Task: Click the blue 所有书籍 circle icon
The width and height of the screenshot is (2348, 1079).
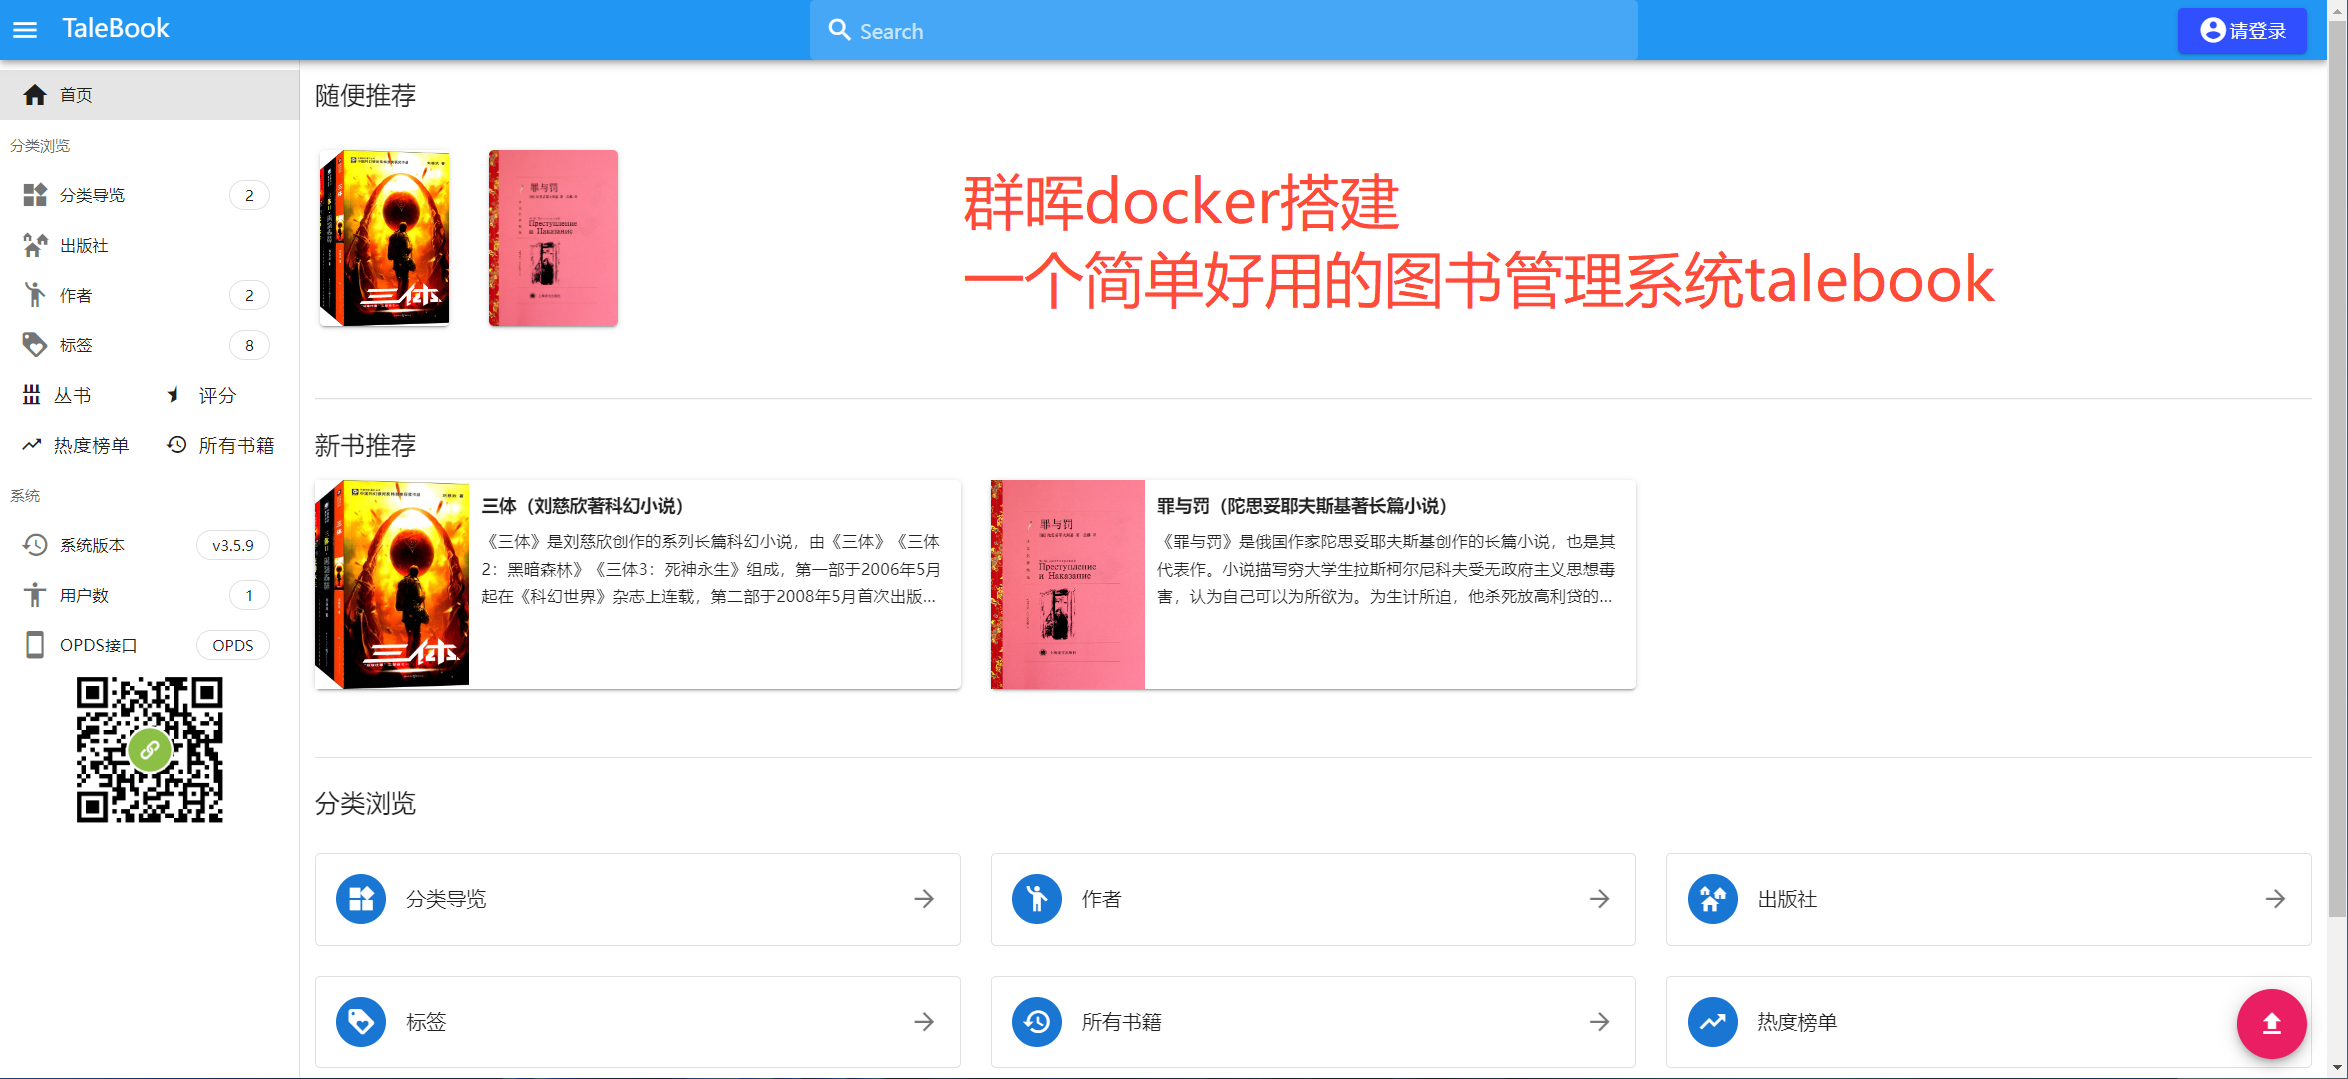Action: click(x=1037, y=1022)
